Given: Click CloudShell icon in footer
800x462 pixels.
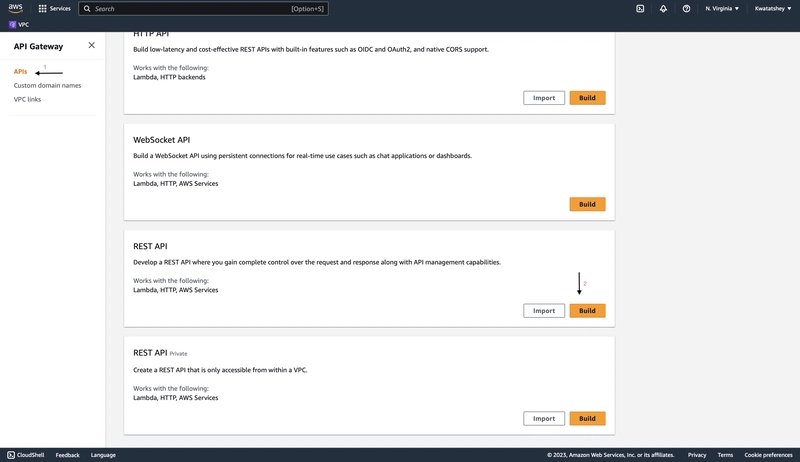Looking at the screenshot, I should pyautogui.click(x=11, y=455).
